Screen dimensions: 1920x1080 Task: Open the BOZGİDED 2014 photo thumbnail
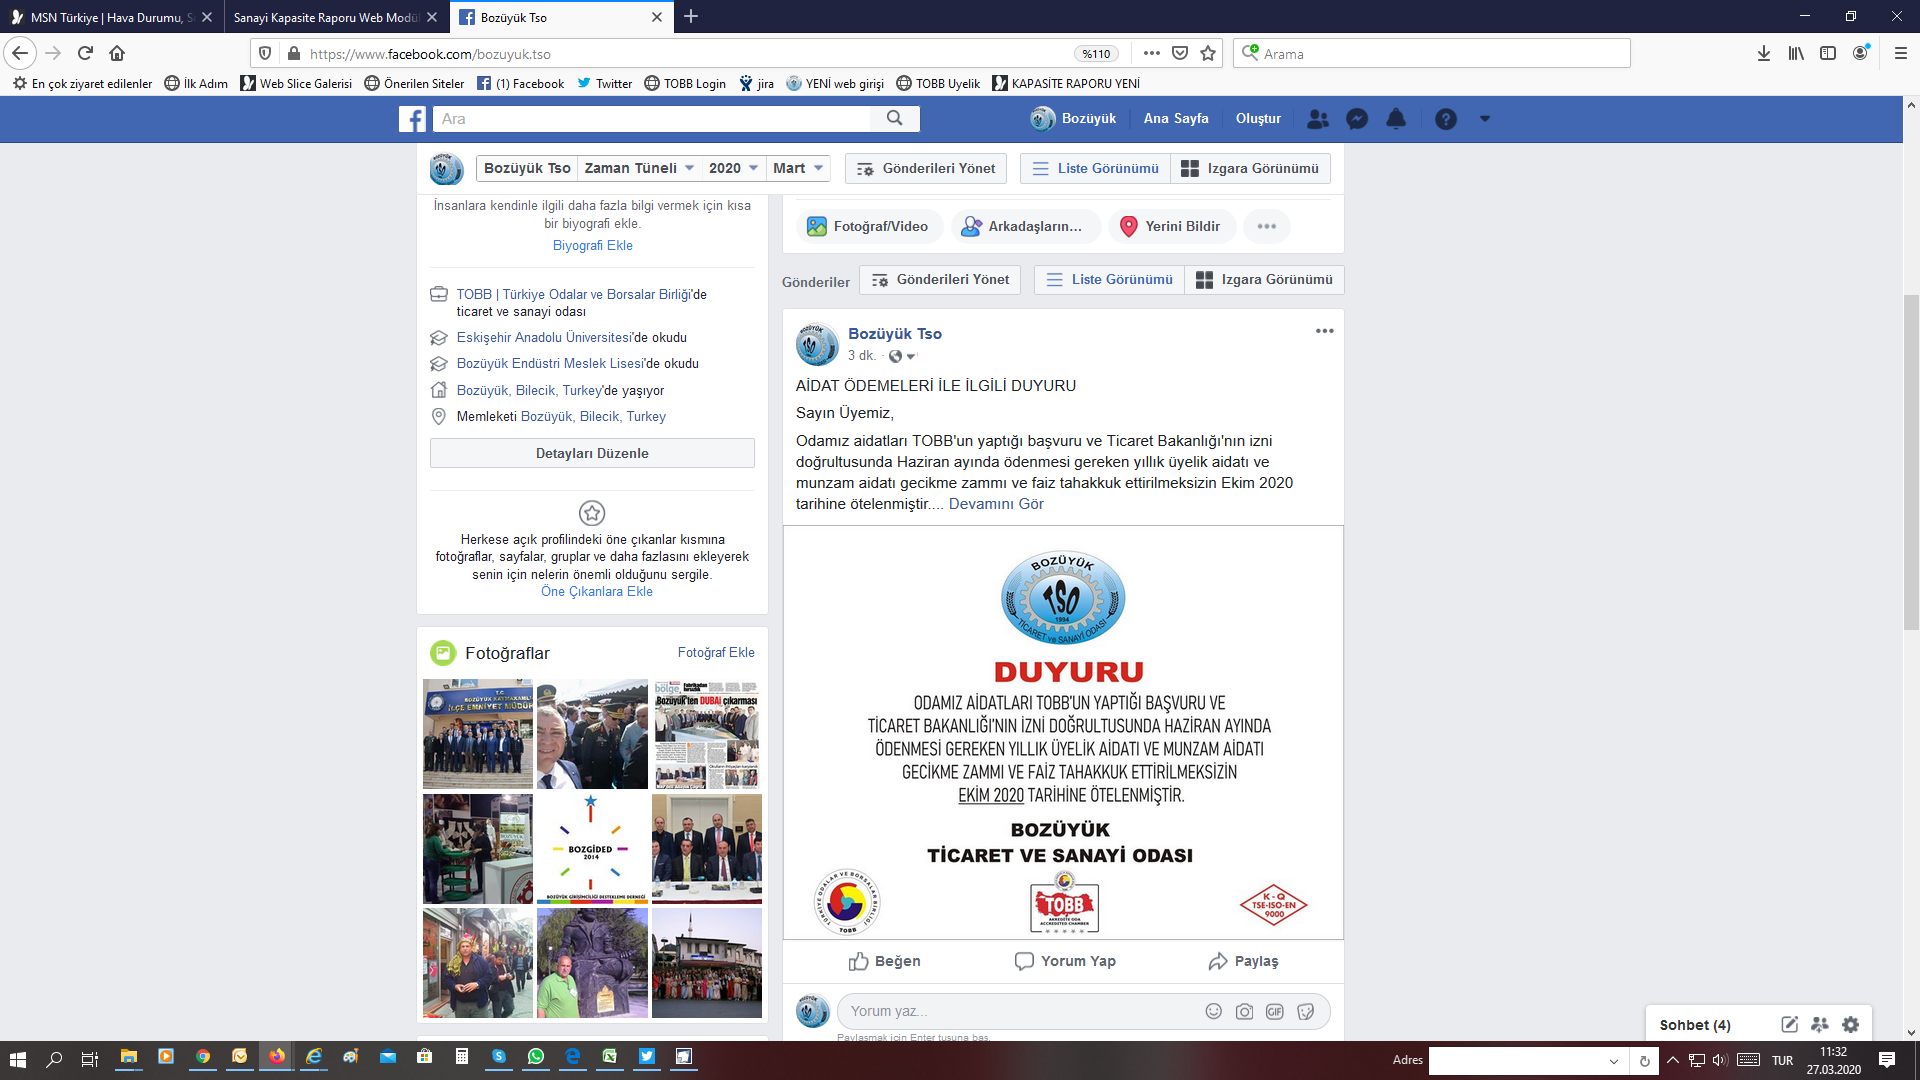(592, 849)
